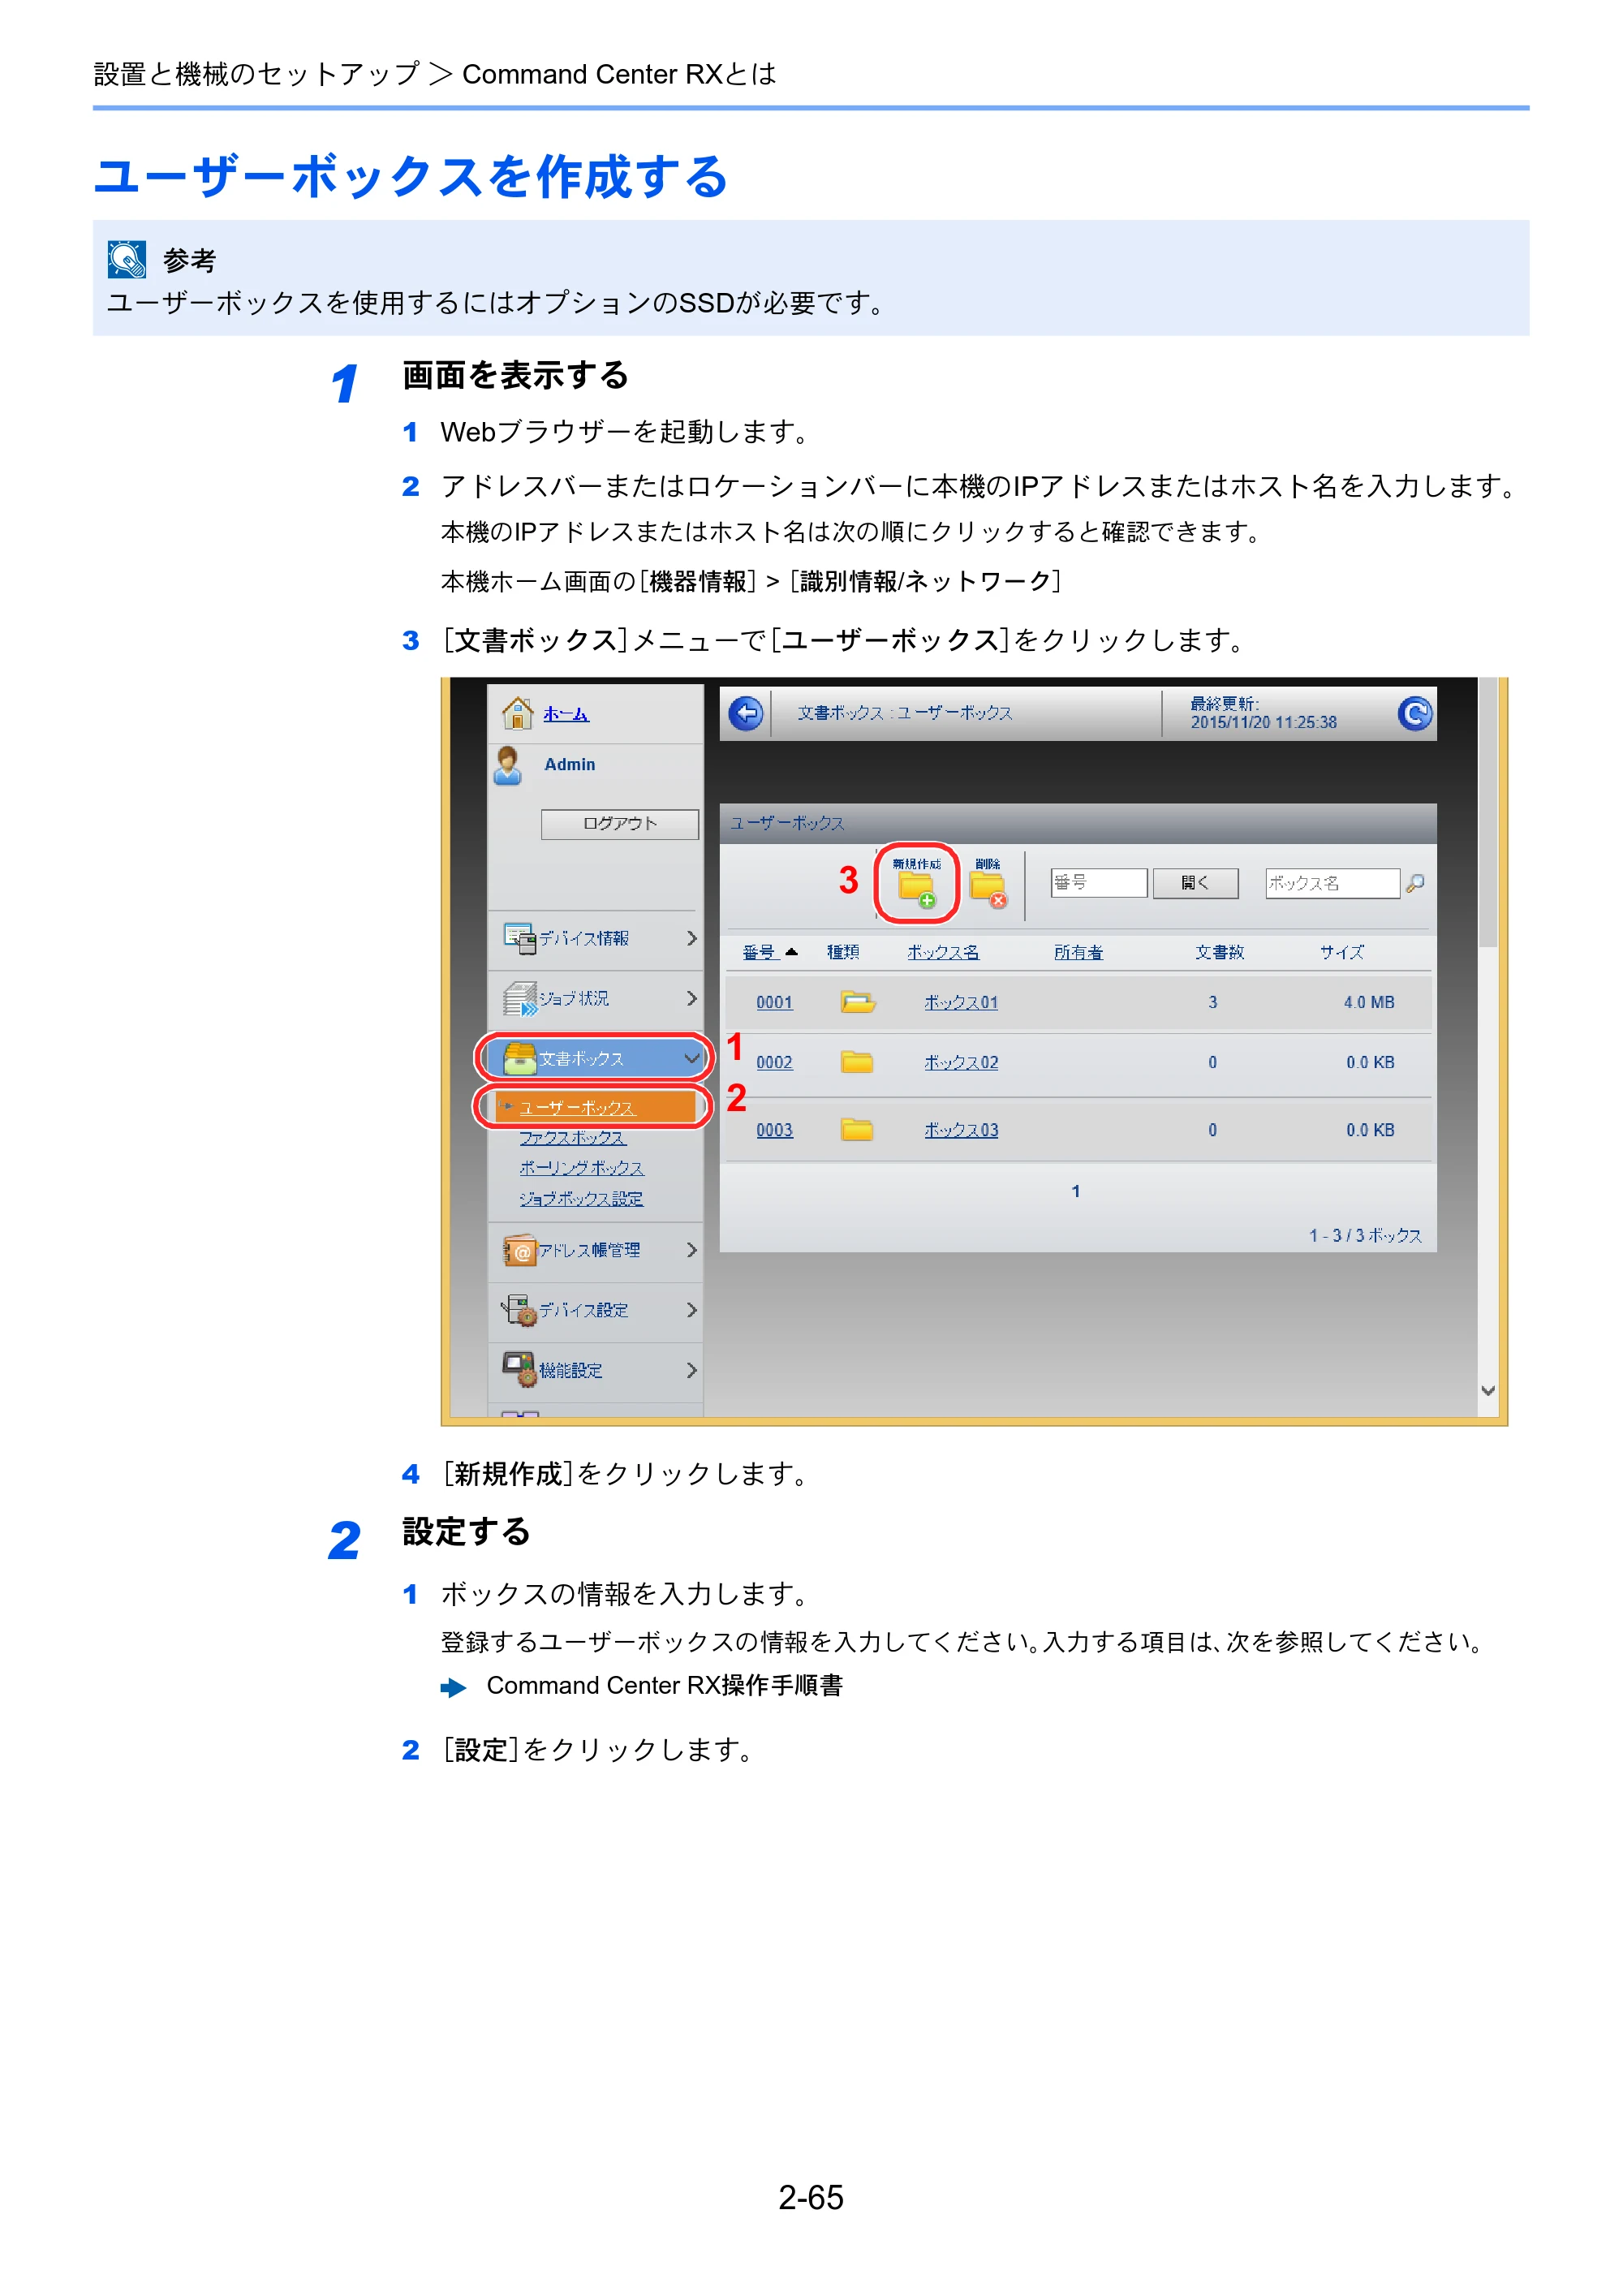Viewport: 1623px width, 2296px height.
Task: Expand the デバイス設定 menu chevron
Action: (x=691, y=1310)
